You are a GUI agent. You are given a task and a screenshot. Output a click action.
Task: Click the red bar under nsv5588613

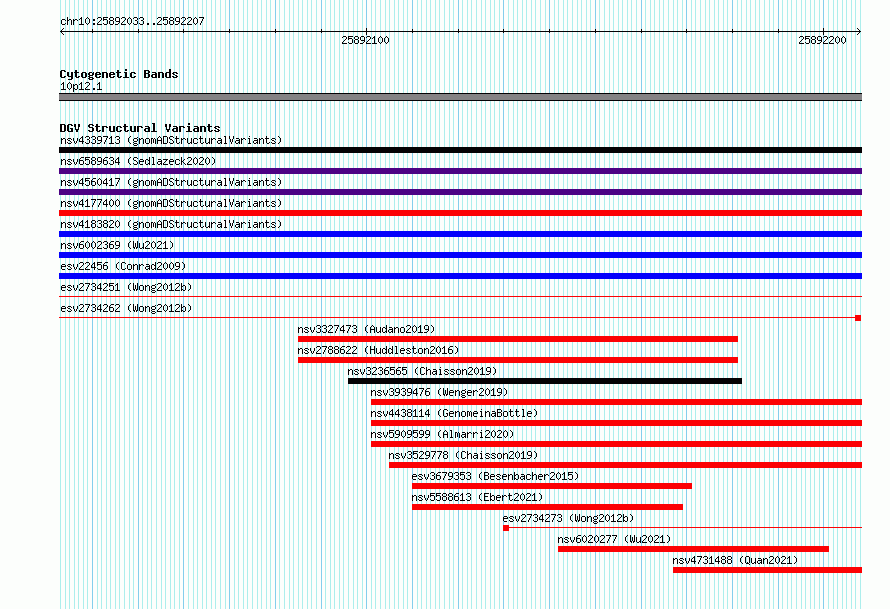[547, 507]
